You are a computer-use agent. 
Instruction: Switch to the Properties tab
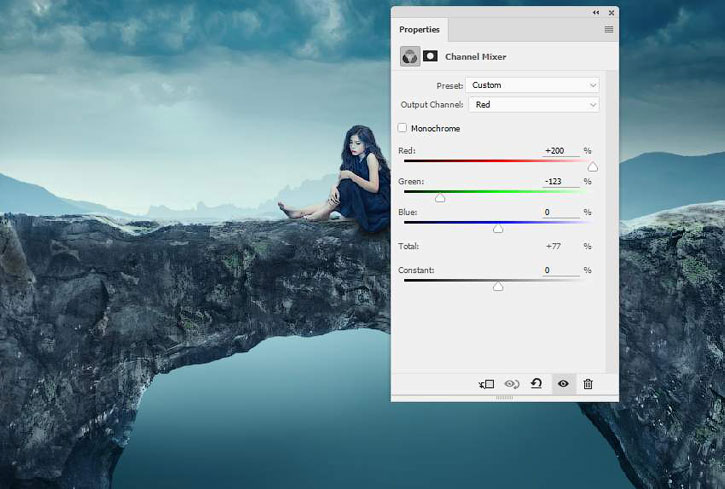tap(419, 30)
